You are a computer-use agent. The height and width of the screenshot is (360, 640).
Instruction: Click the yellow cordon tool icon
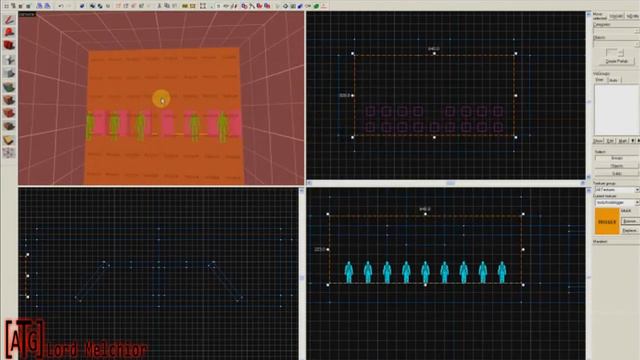tap(185, 6)
